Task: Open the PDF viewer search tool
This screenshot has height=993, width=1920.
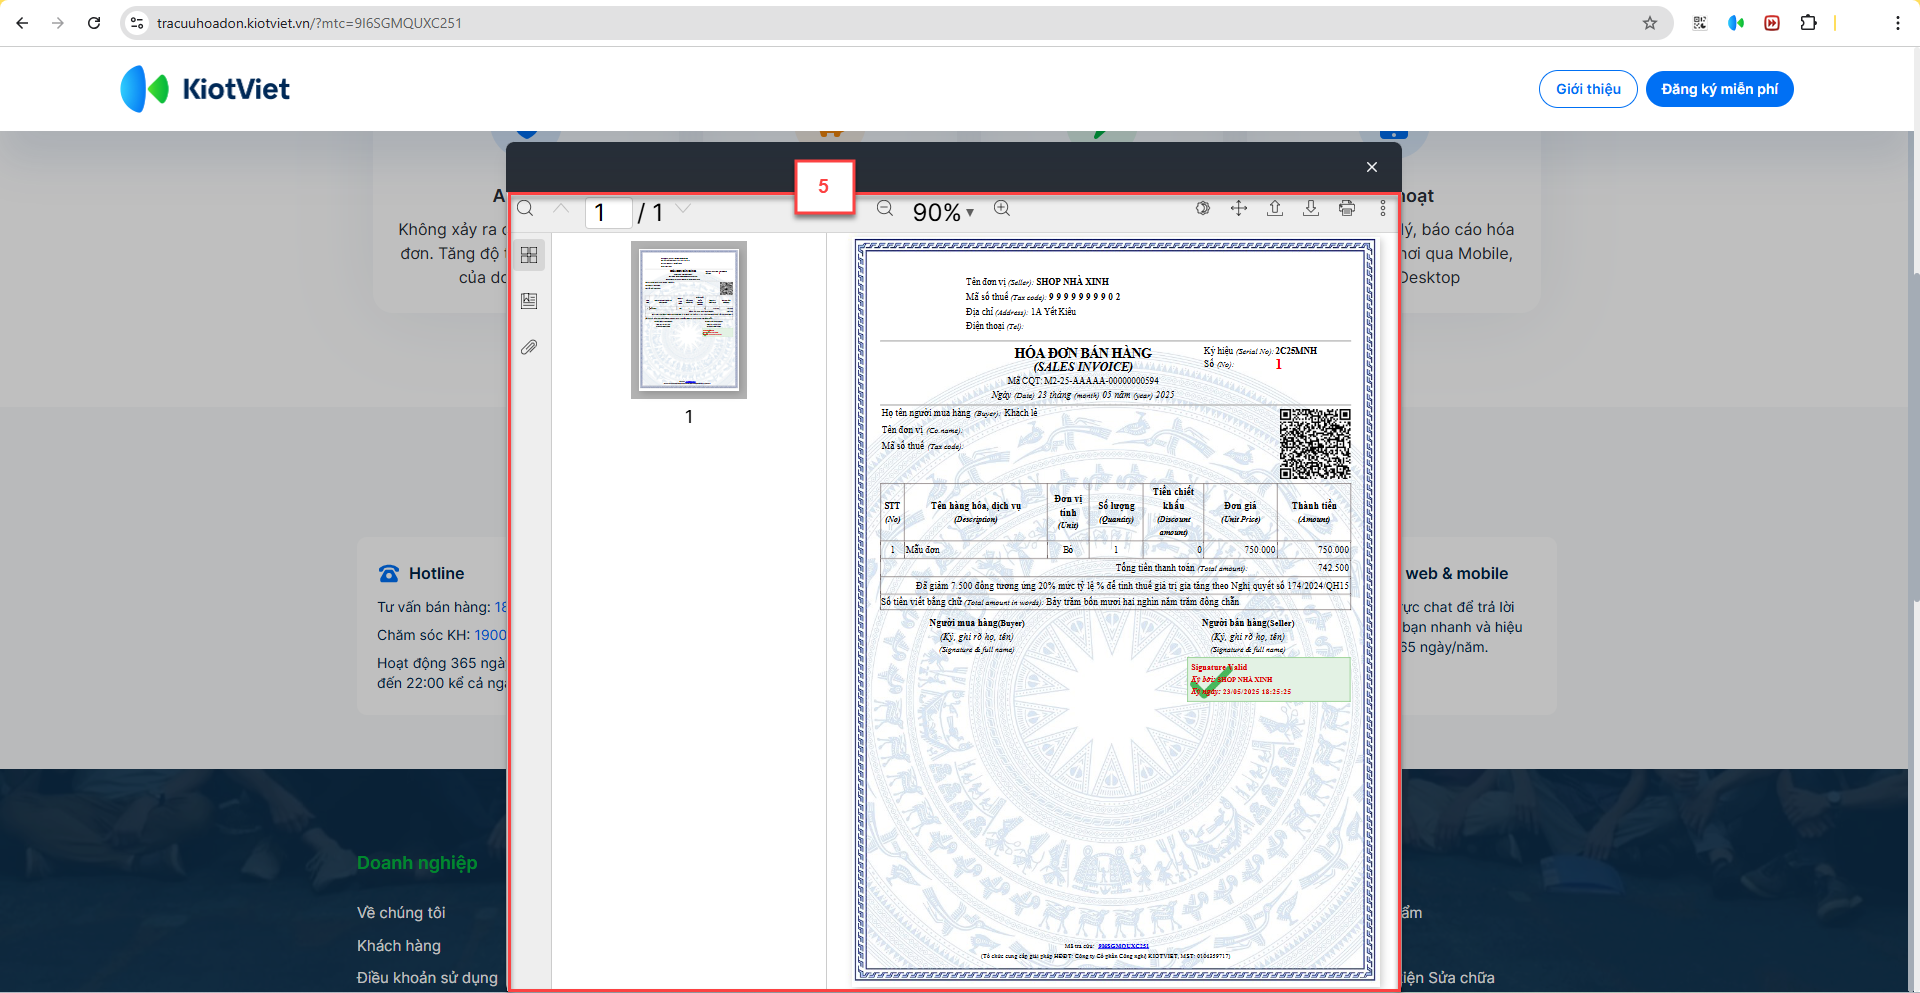Action: (525, 209)
